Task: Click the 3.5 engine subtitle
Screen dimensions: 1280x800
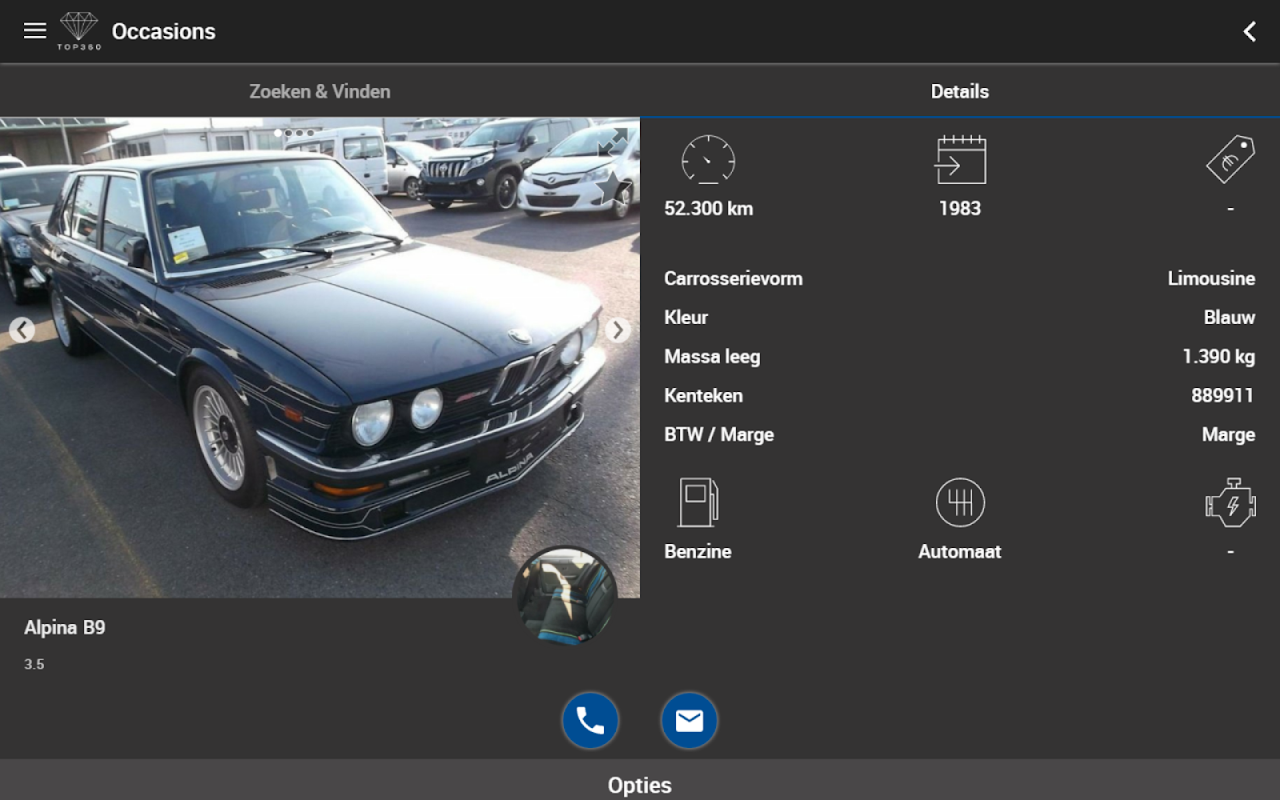Action: (34, 664)
